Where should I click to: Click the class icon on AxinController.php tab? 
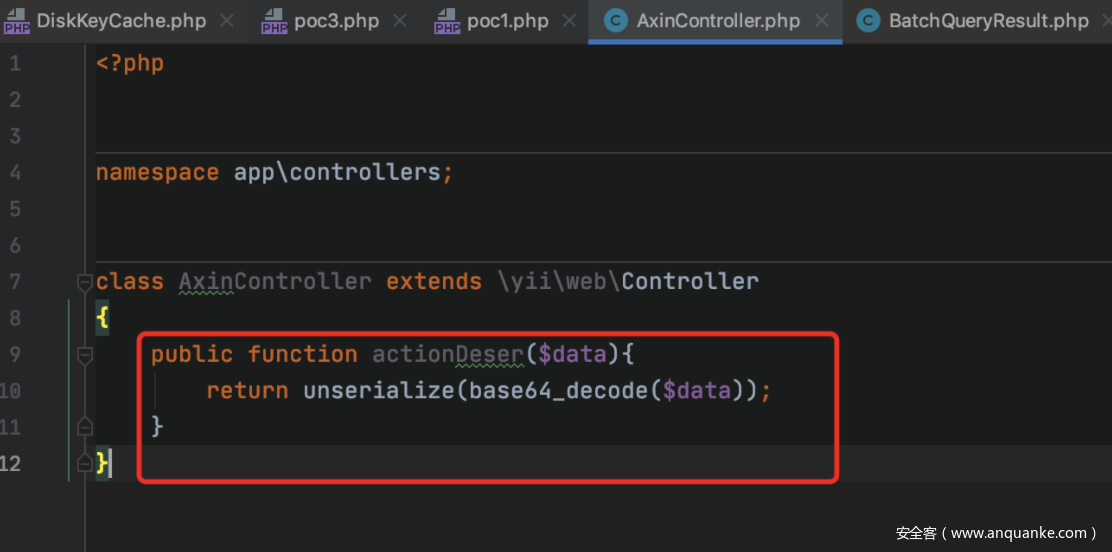click(x=616, y=21)
